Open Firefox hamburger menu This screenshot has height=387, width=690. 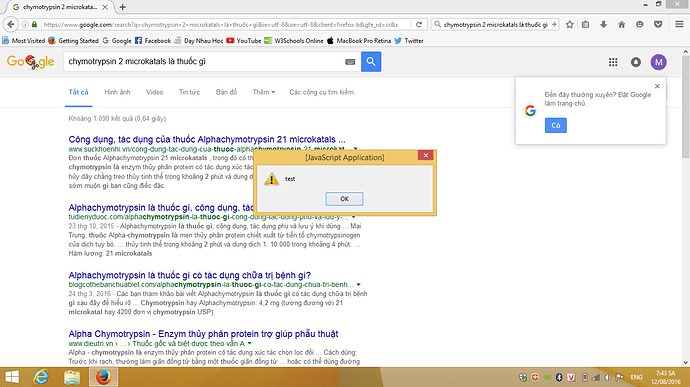[679, 25]
